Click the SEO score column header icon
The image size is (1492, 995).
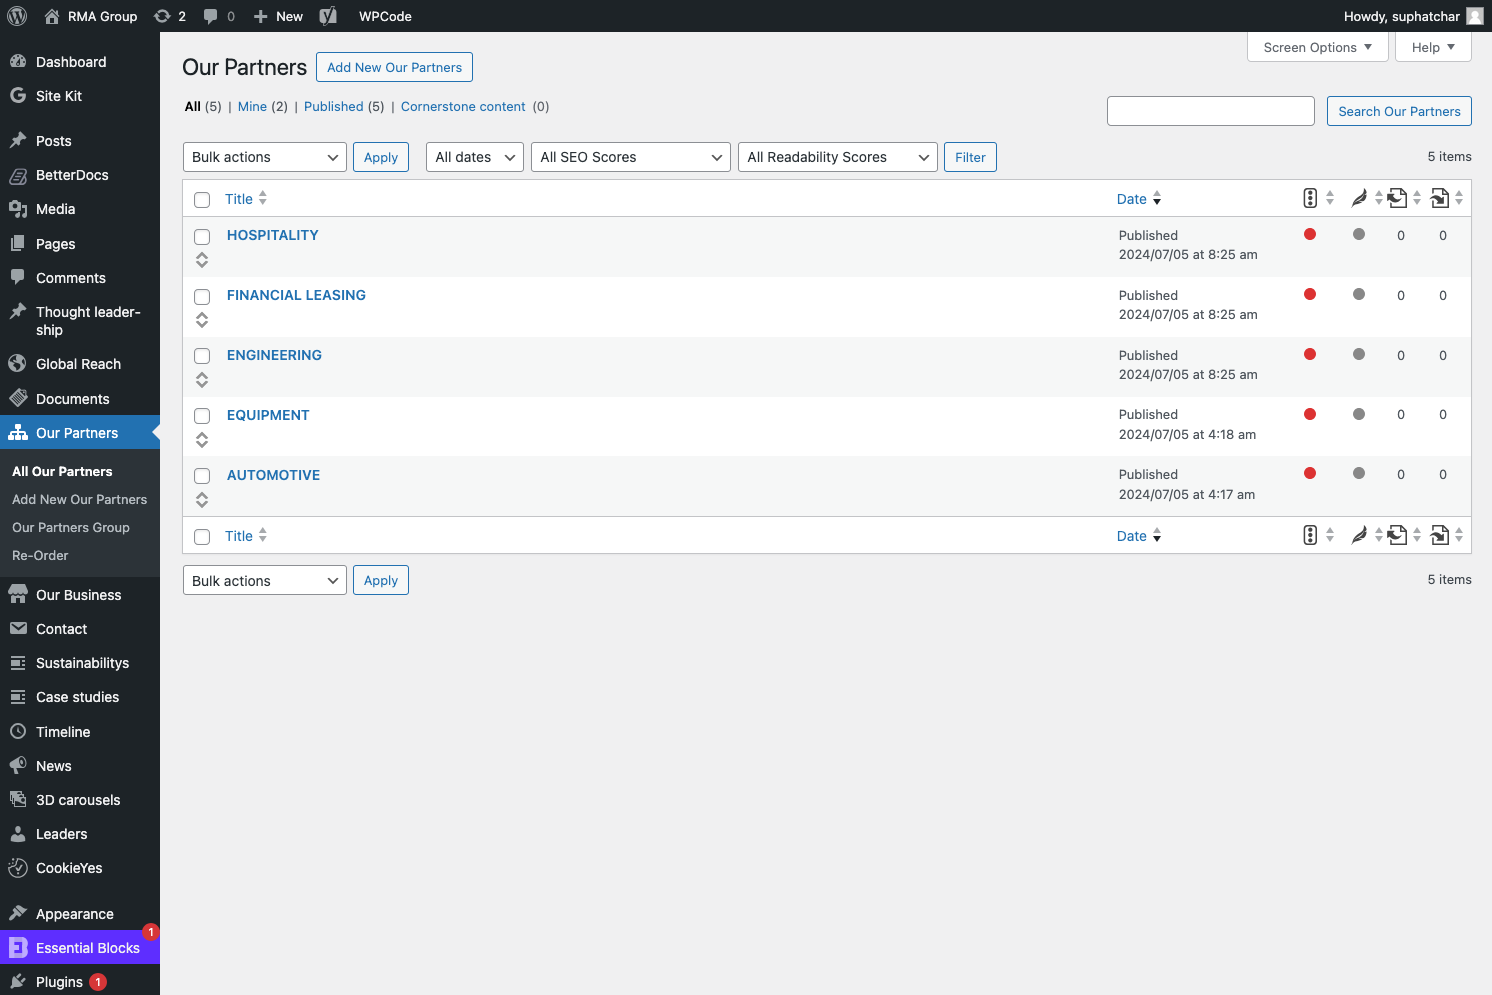pos(1310,198)
